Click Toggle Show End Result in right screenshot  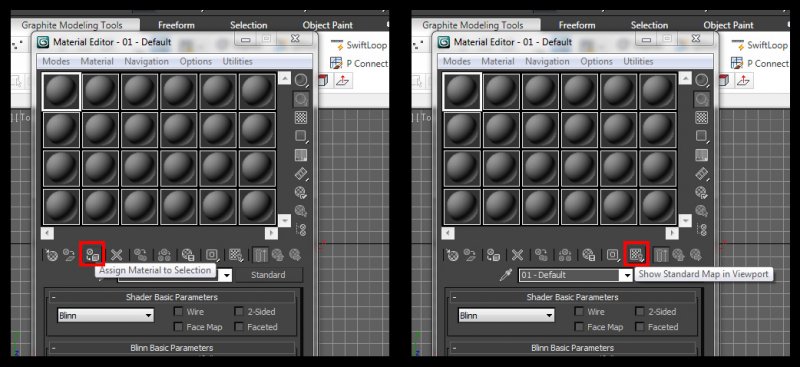coord(661,255)
